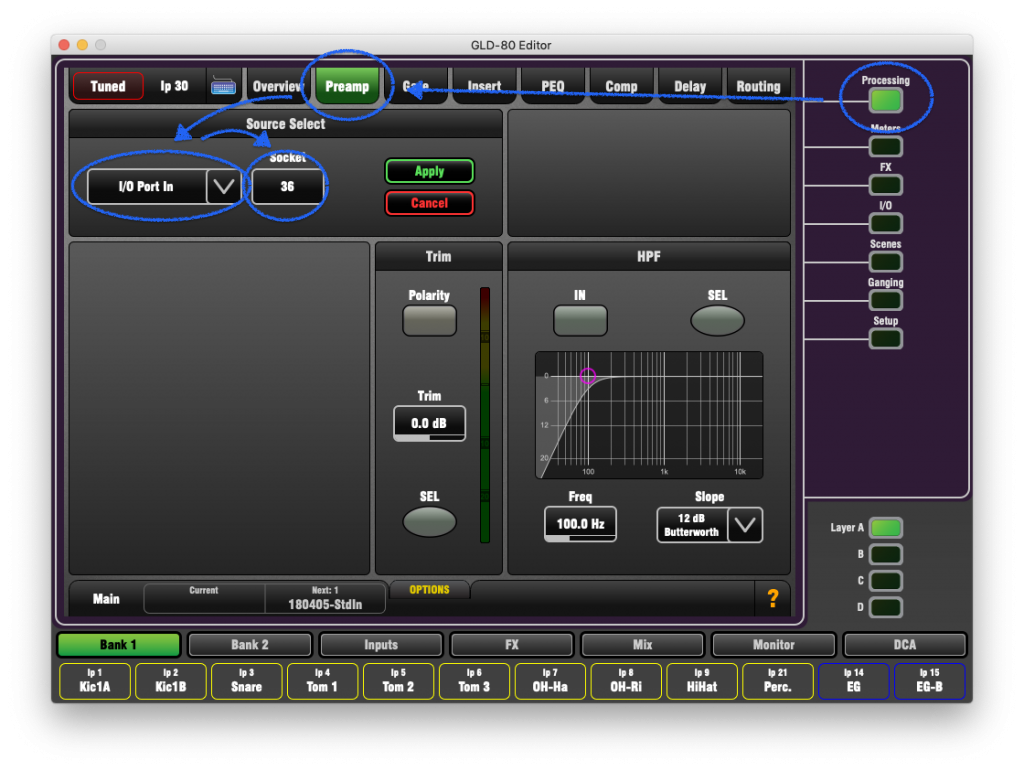Show the DCA strip bank

(904, 644)
